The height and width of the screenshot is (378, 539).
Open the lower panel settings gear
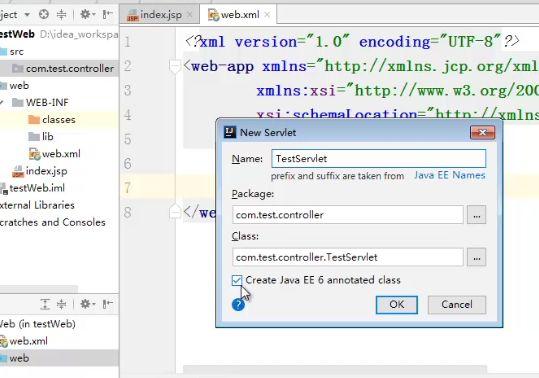pos(87,304)
